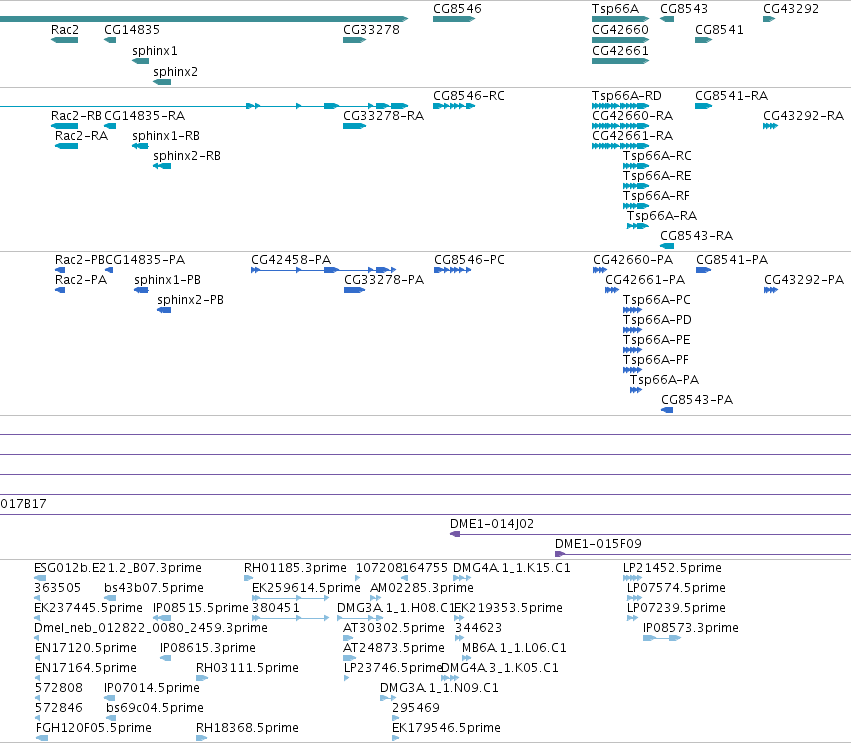Select protein sphinx2-PB
The height and width of the screenshot is (743, 851).
click(164, 310)
